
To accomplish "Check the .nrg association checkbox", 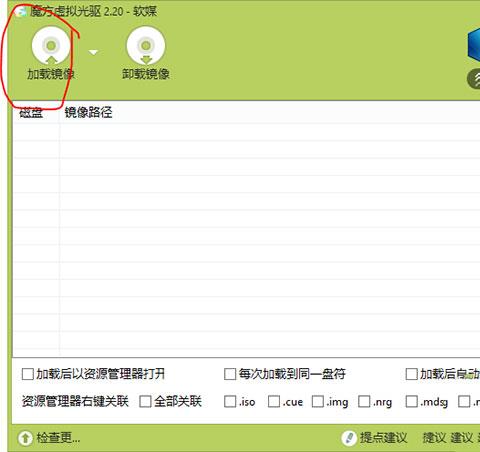I will tap(364, 401).
